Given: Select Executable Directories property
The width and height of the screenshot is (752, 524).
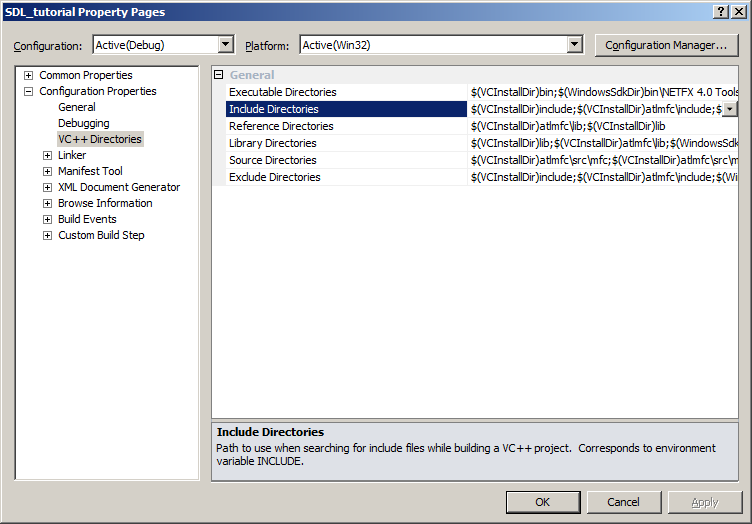Looking at the screenshot, I should [x=346, y=92].
